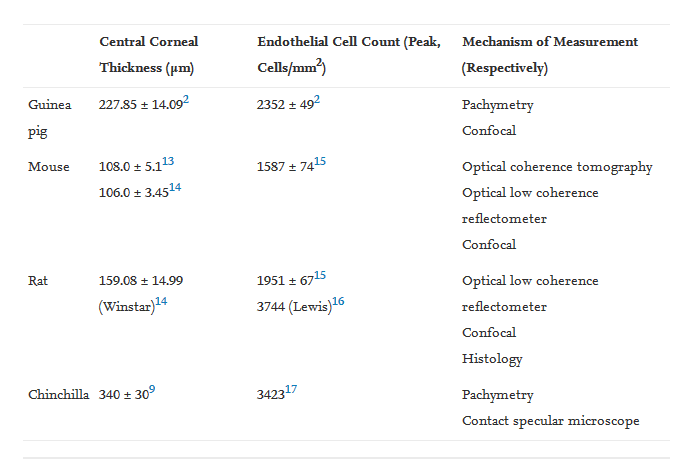Click the Rat row label
The image size is (685, 473).
pyautogui.click(x=38, y=281)
